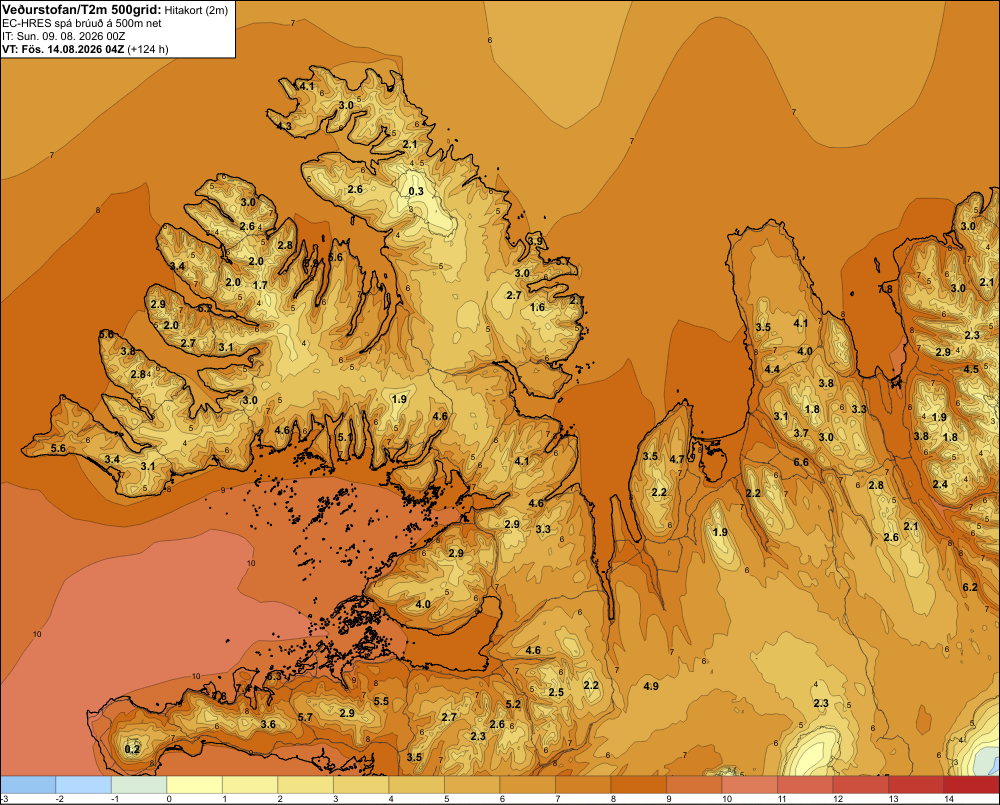Screen dimensions: 1000x805
Task: Click the 5.2 temperature value on the map
Action: click(513, 705)
